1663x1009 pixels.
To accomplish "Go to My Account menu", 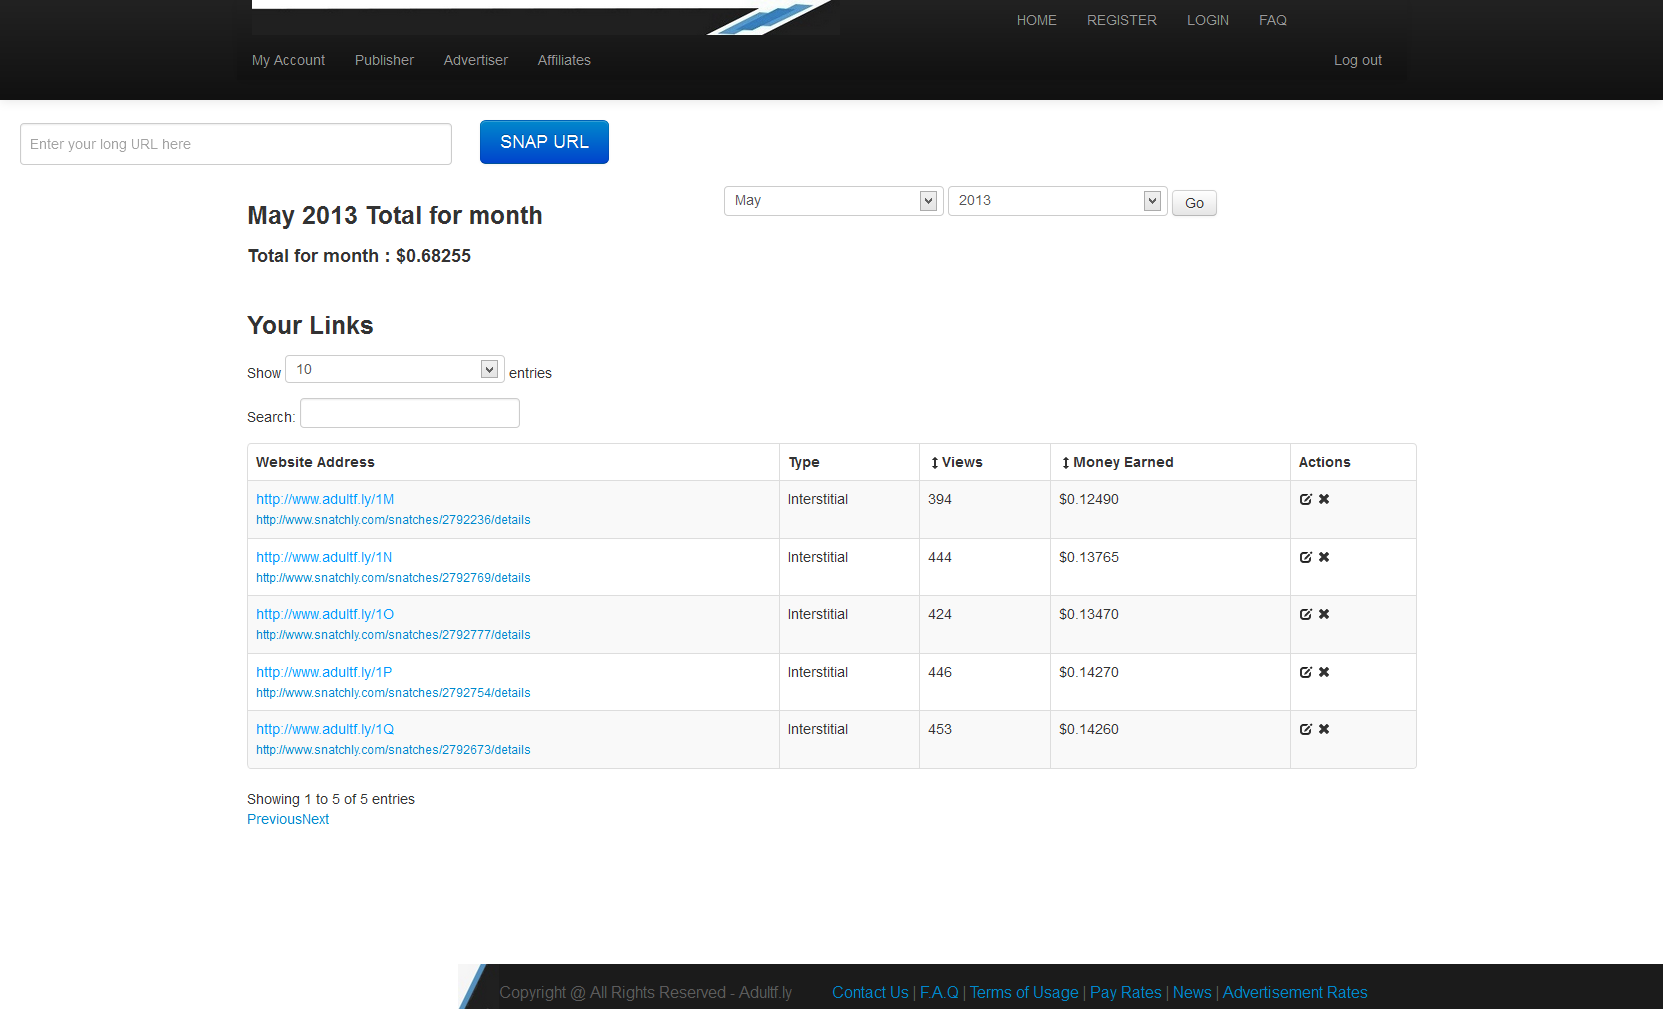I will tap(288, 60).
